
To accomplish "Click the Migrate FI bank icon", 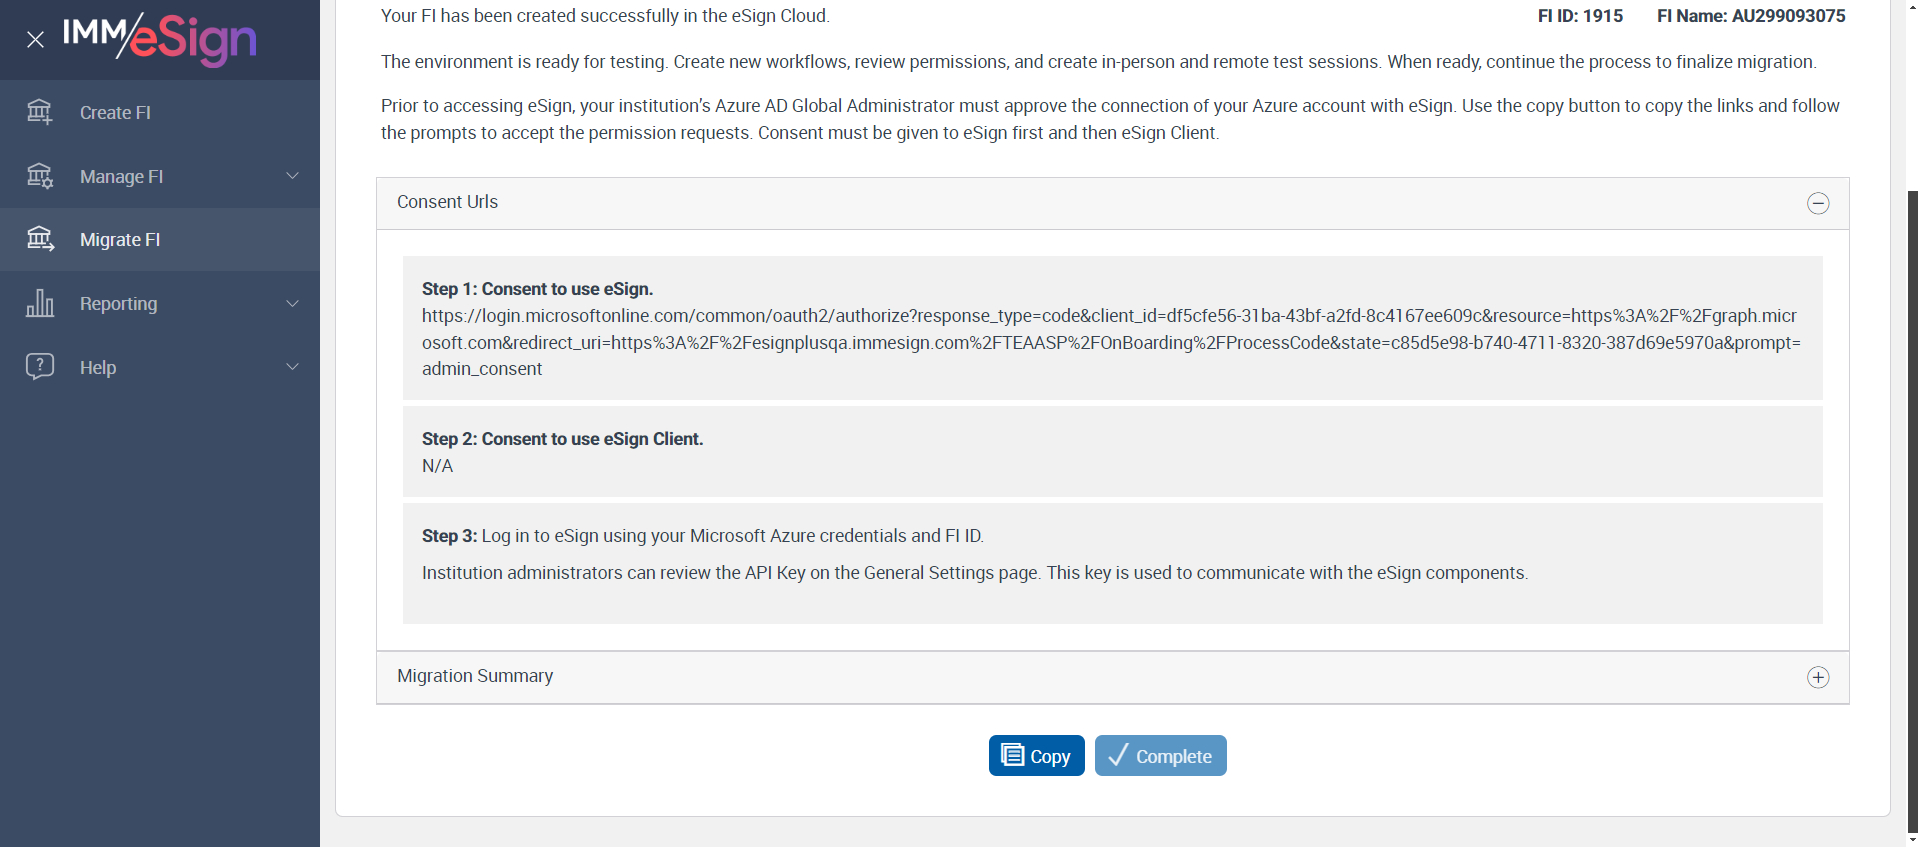I will pyautogui.click(x=40, y=239).
